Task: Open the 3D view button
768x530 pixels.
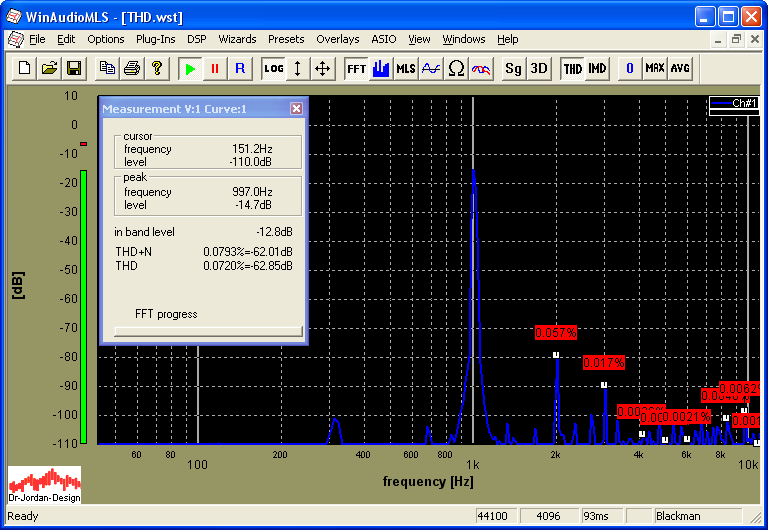Action: click(x=539, y=68)
